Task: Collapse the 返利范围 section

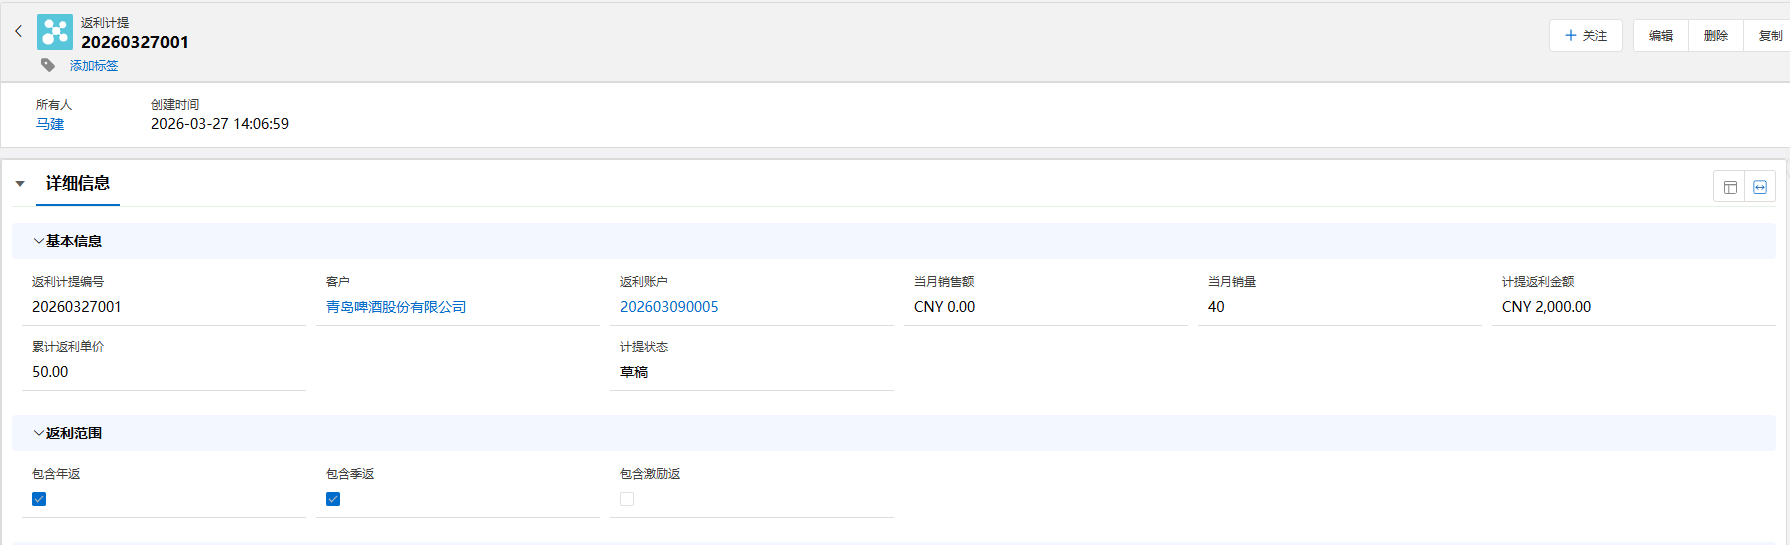Action: click(x=39, y=433)
